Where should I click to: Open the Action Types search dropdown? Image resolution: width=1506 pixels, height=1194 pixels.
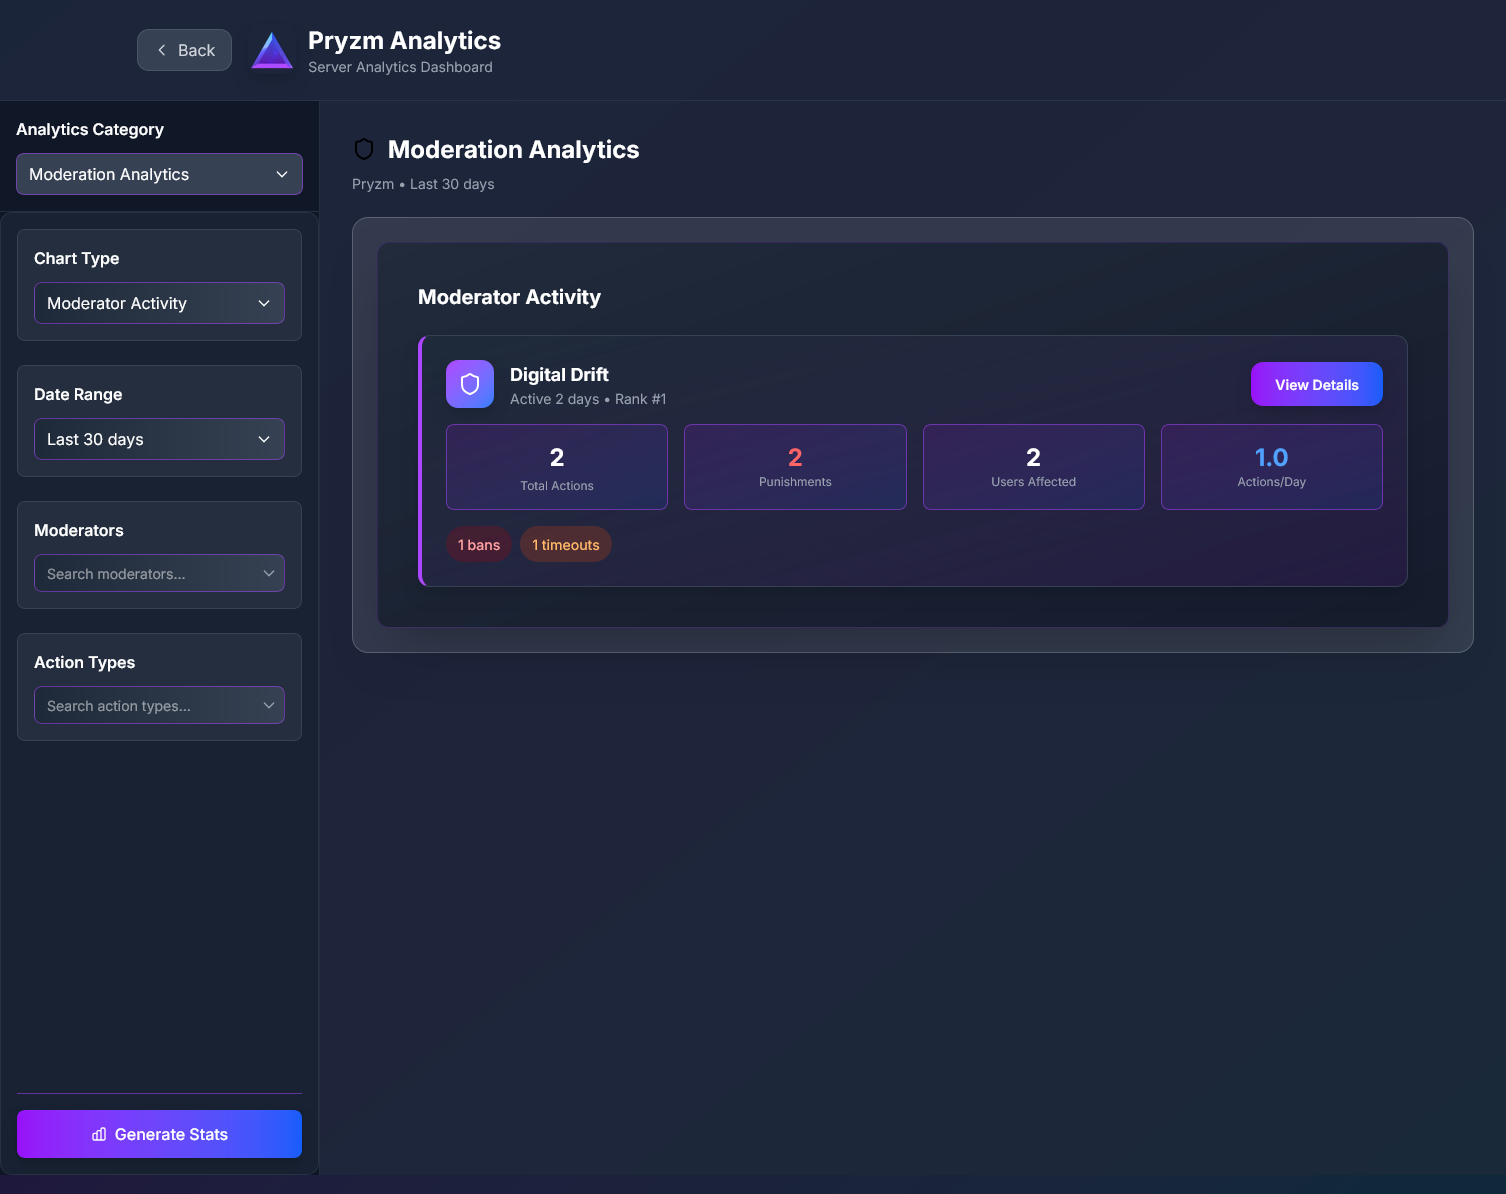click(159, 705)
